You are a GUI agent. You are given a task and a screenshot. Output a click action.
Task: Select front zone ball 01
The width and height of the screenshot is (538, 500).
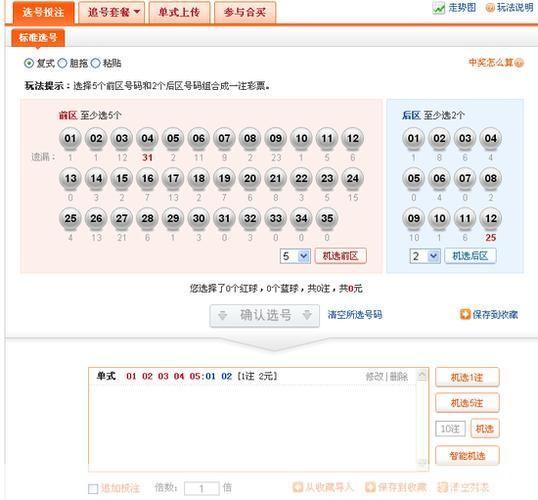pyautogui.click(x=70, y=138)
